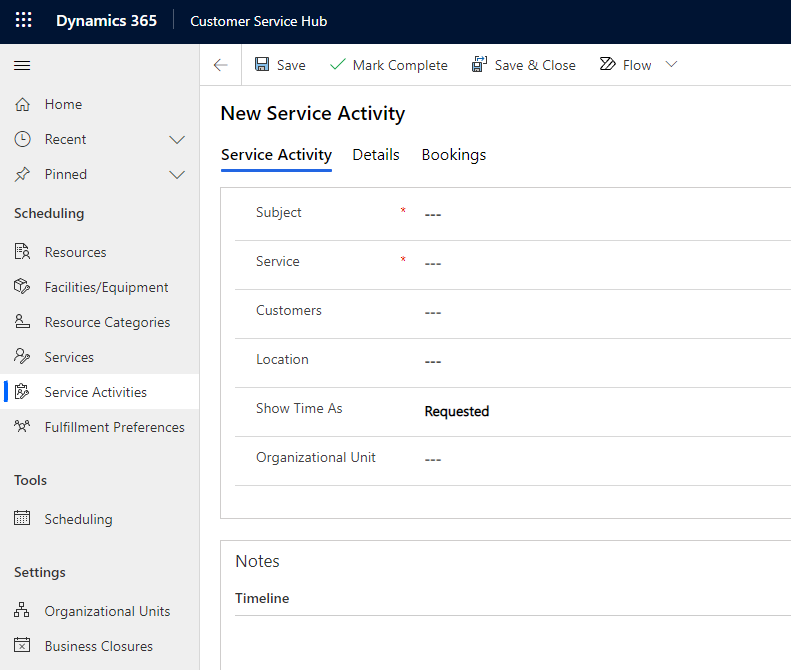Open Business Closures under Settings
This screenshot has height=670, width=791.
click(x=100, y=646)
